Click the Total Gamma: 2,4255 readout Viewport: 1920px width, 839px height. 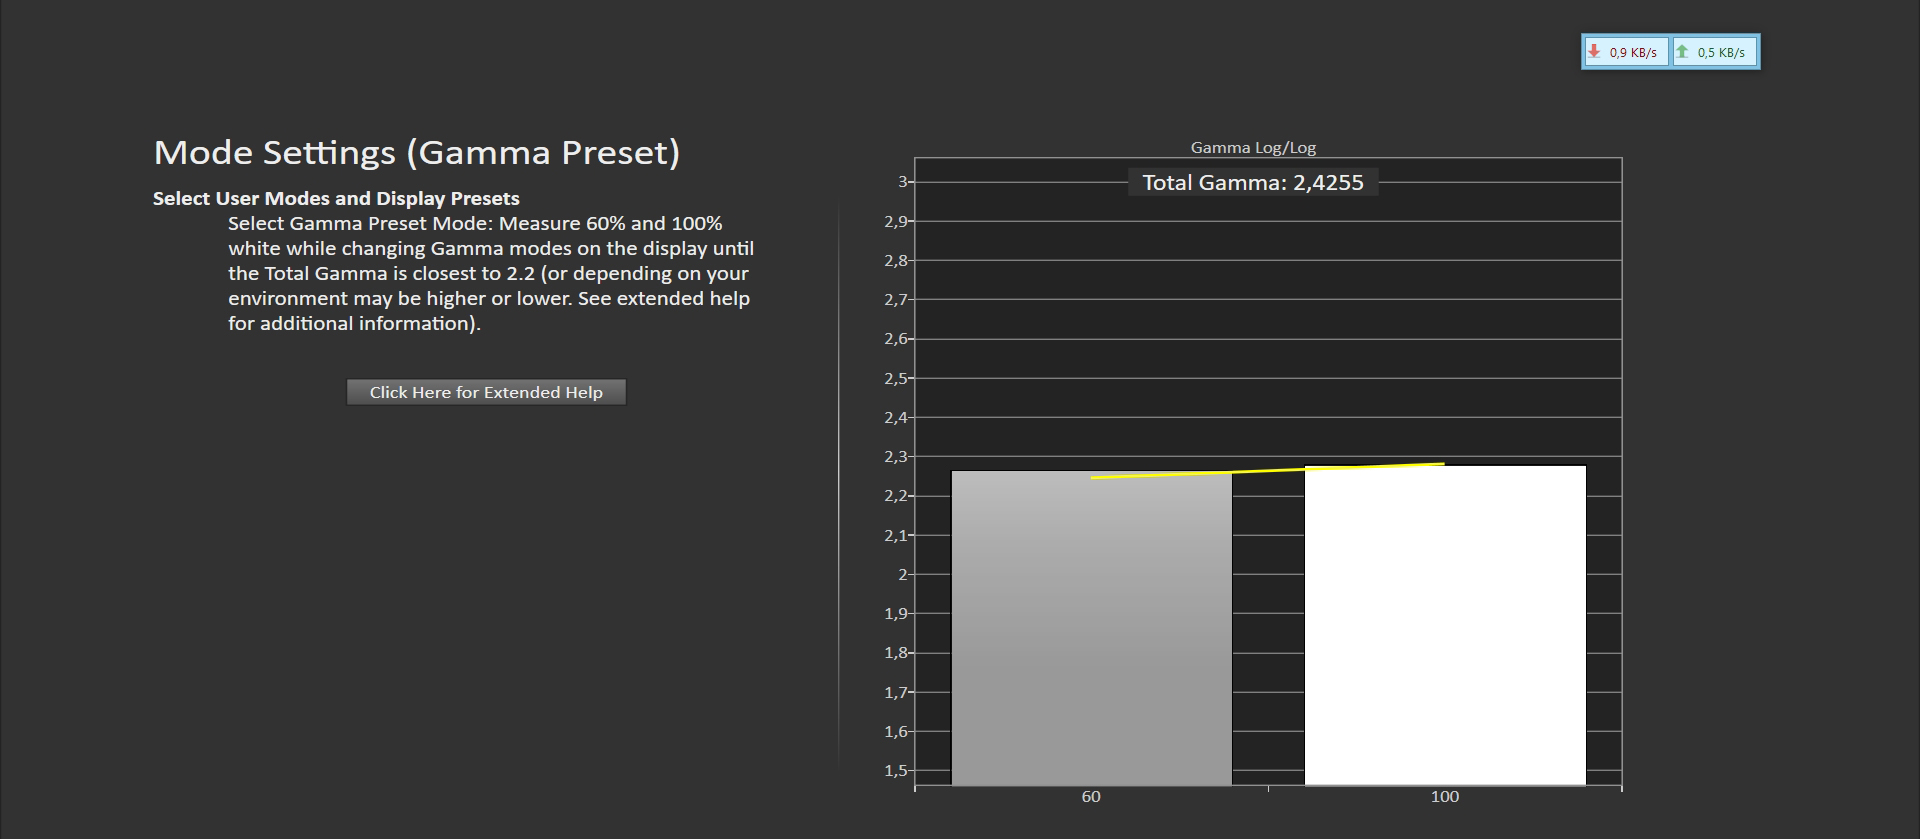(1253, 182)
